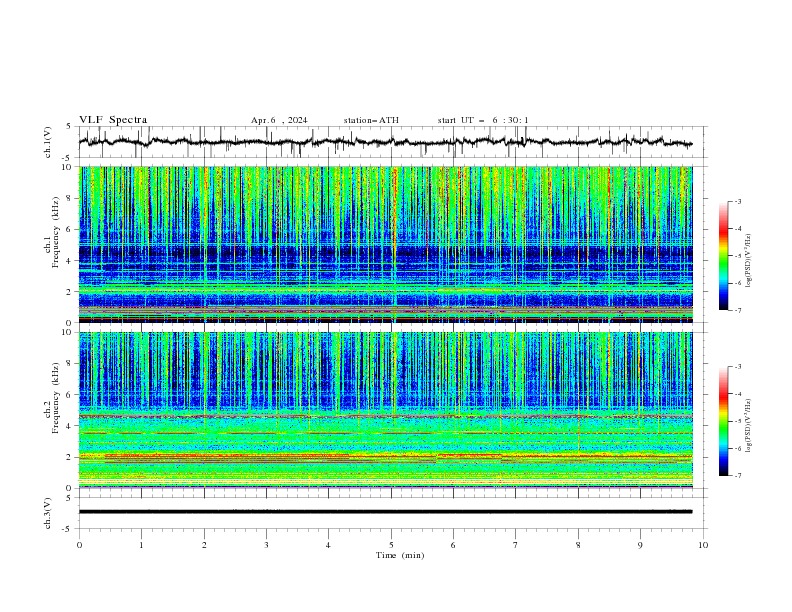Screen dimensions: 792x612
Task: Click the "Time (min)" axis title
Action: (400, 555)
